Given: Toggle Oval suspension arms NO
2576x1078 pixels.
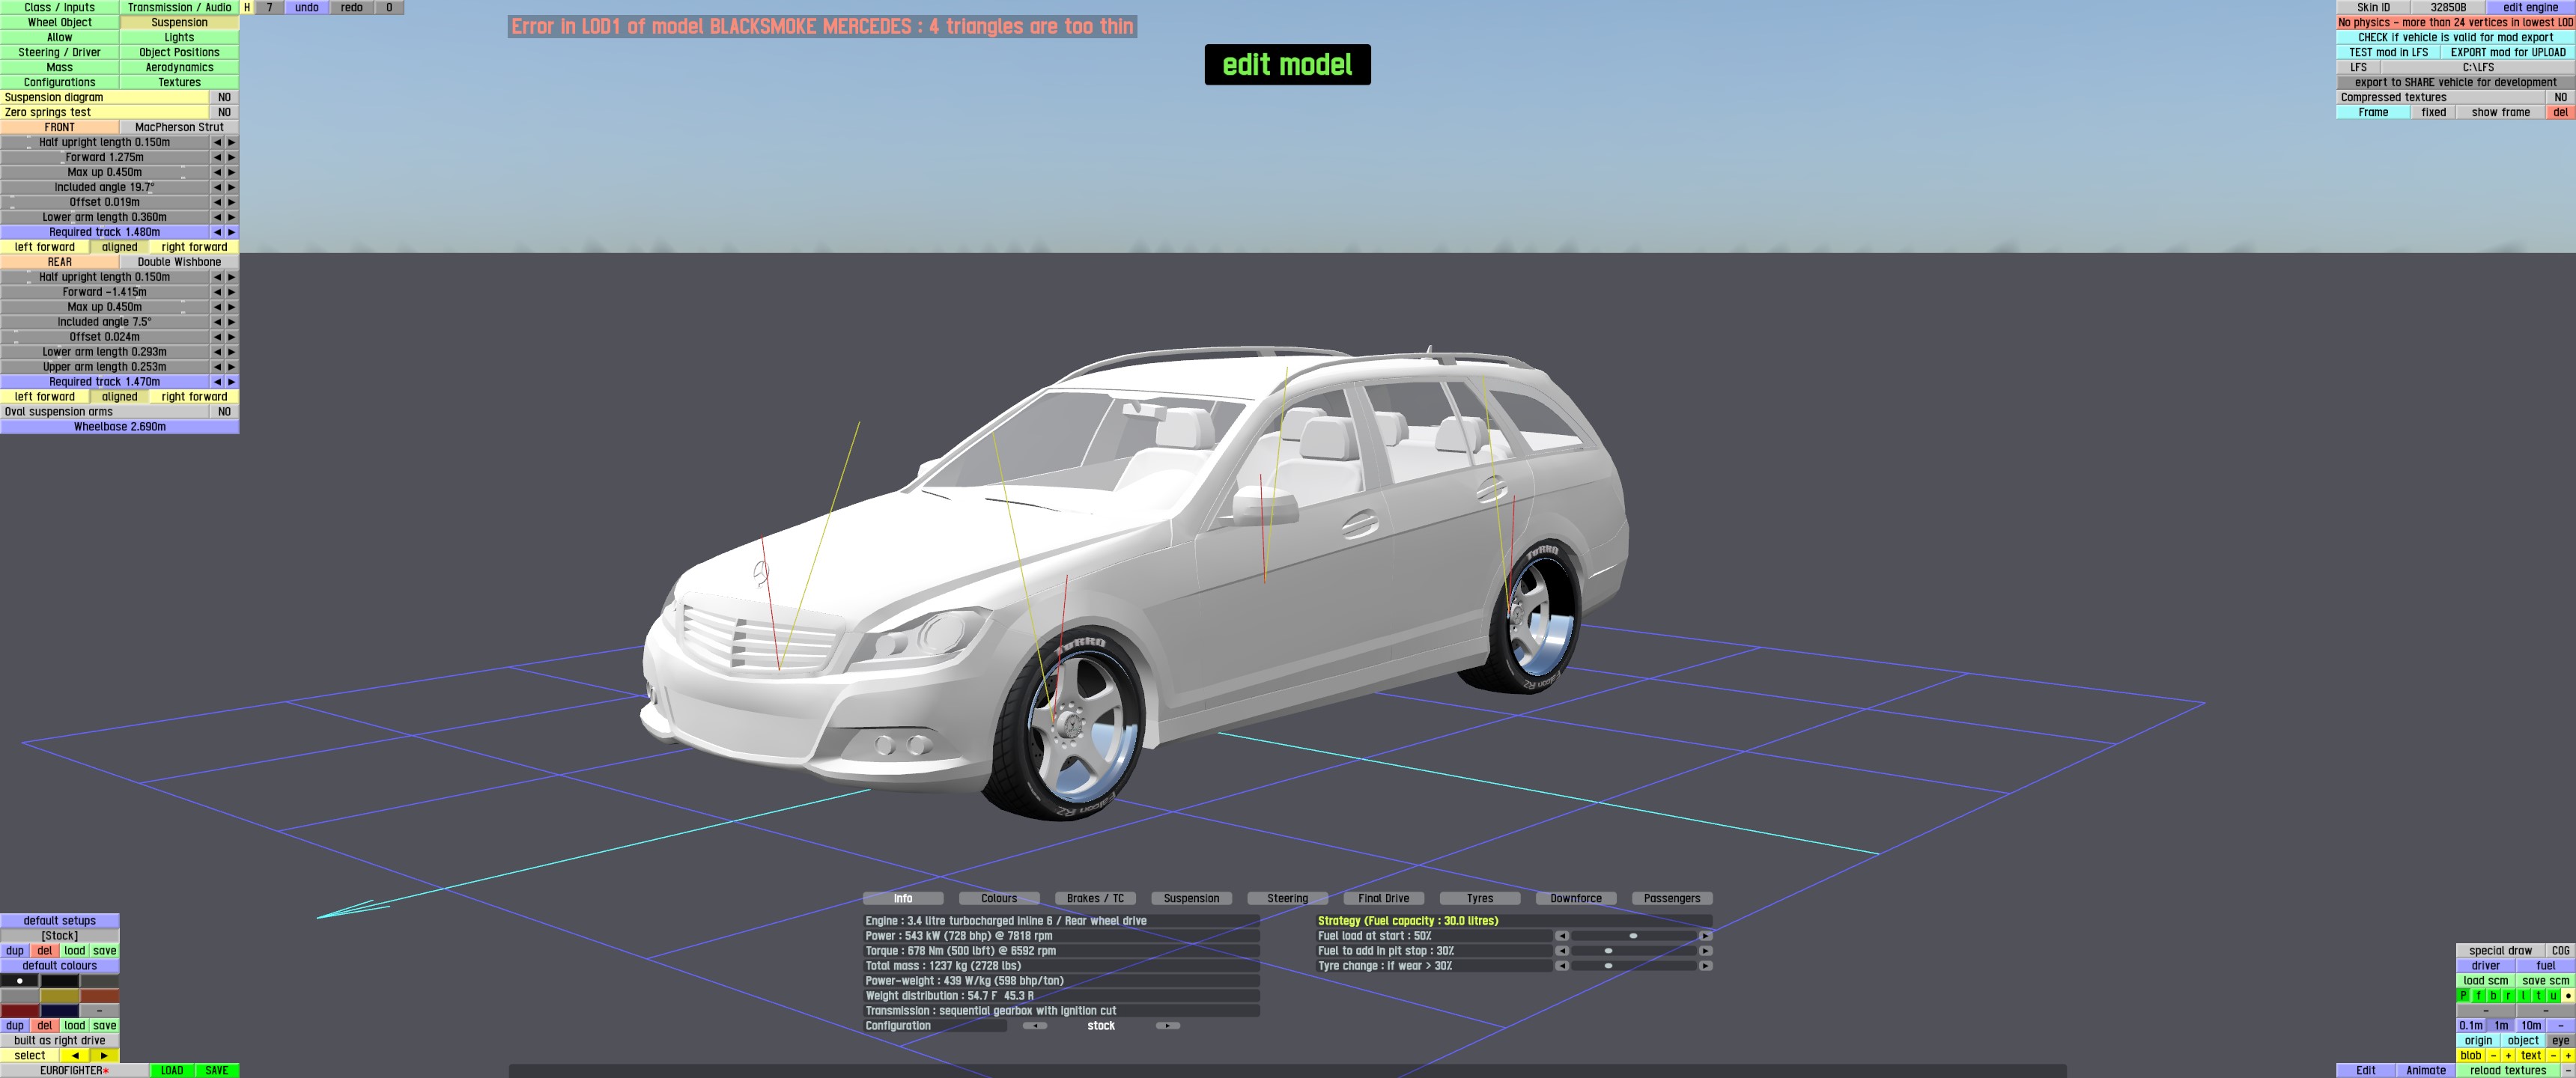Looking at the screenshot, I should coord(224,411).
